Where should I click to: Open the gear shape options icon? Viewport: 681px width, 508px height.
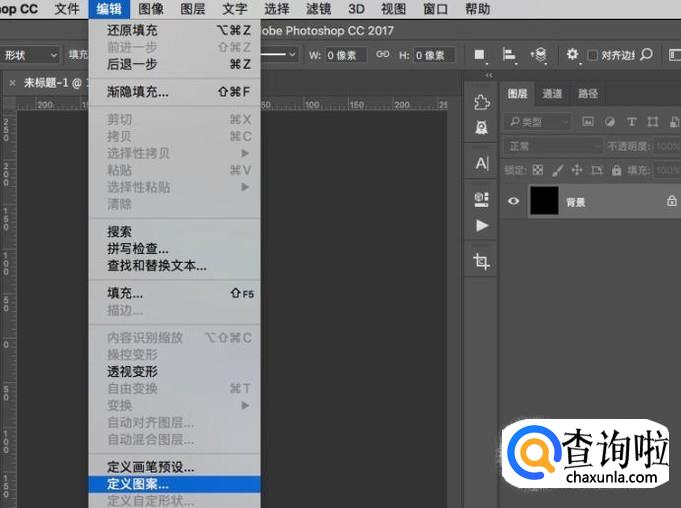(x=572, y=55)
